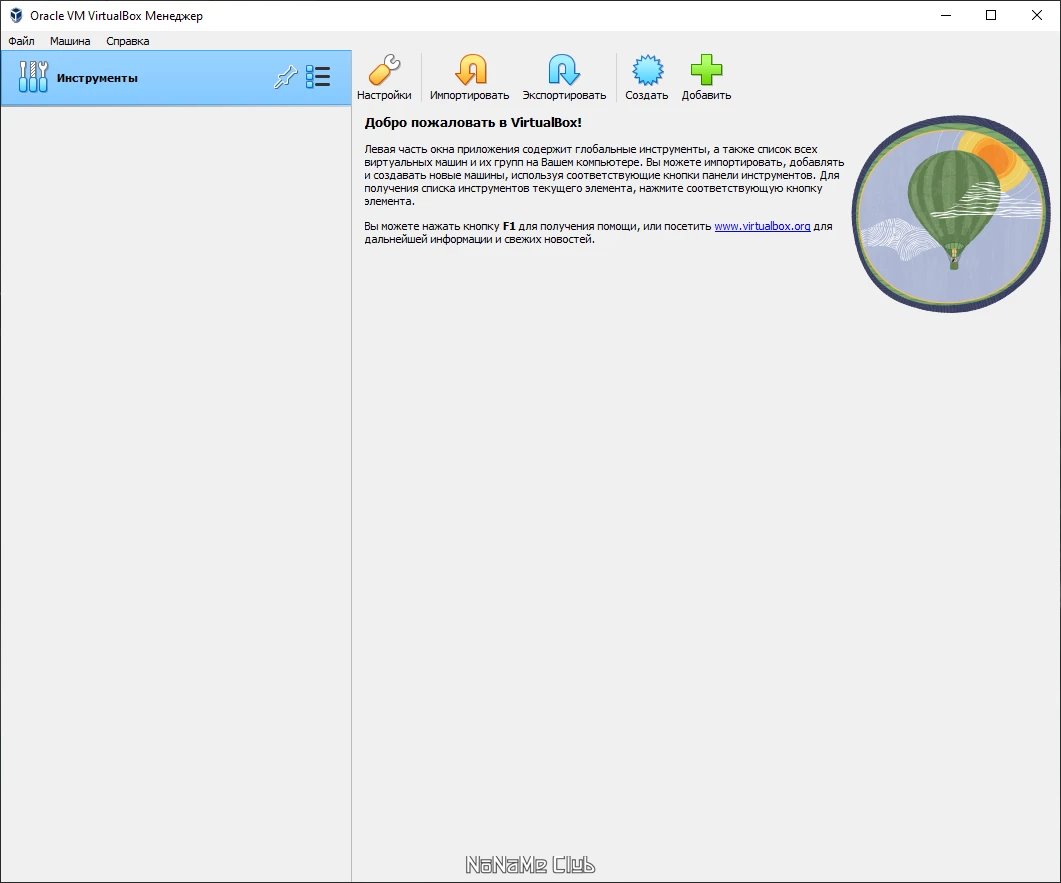Maximize the VirtualBox Manager window

click(x=991, y=16)
